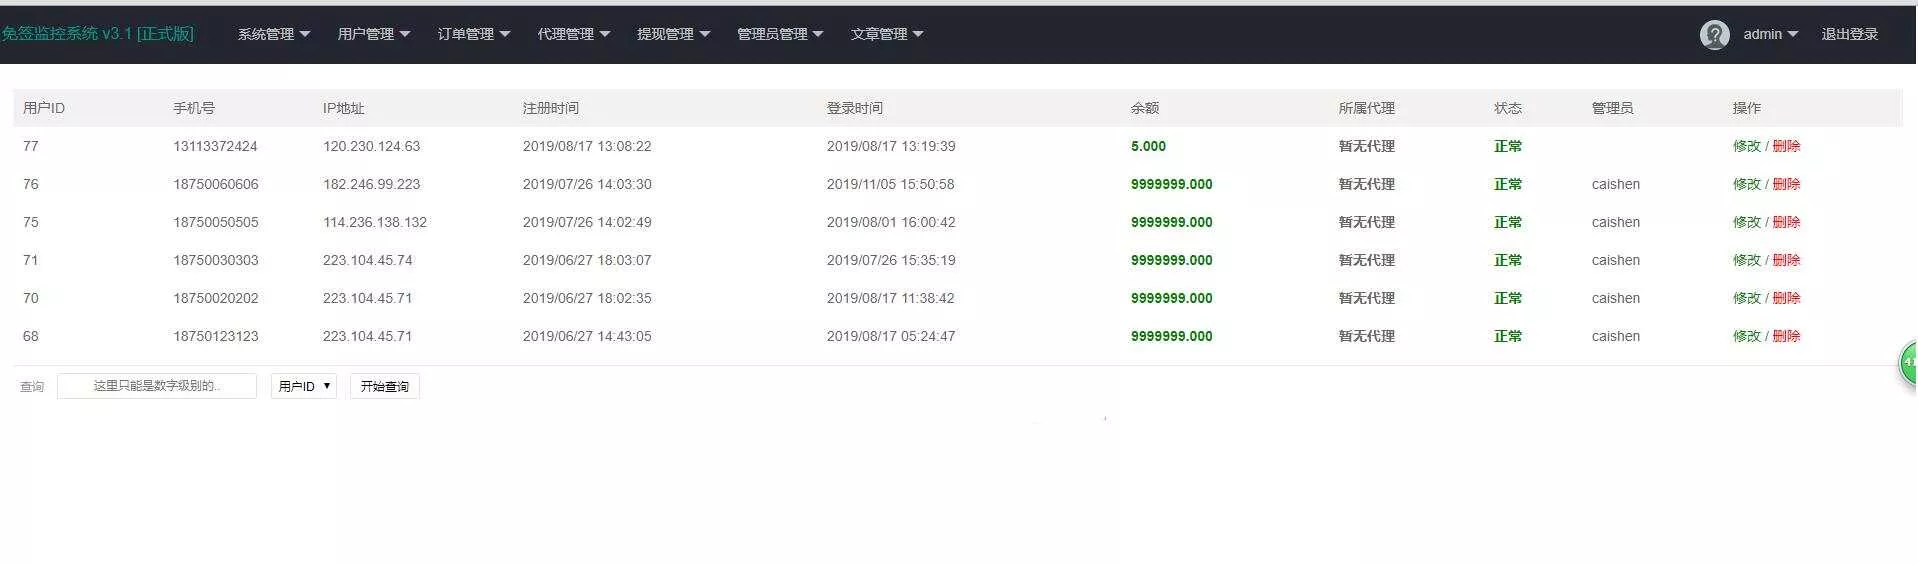Viewport: 1918px width, 564px height.
Task: Click IP address 223.104.45.74
Action: click(x=367, y=260)
